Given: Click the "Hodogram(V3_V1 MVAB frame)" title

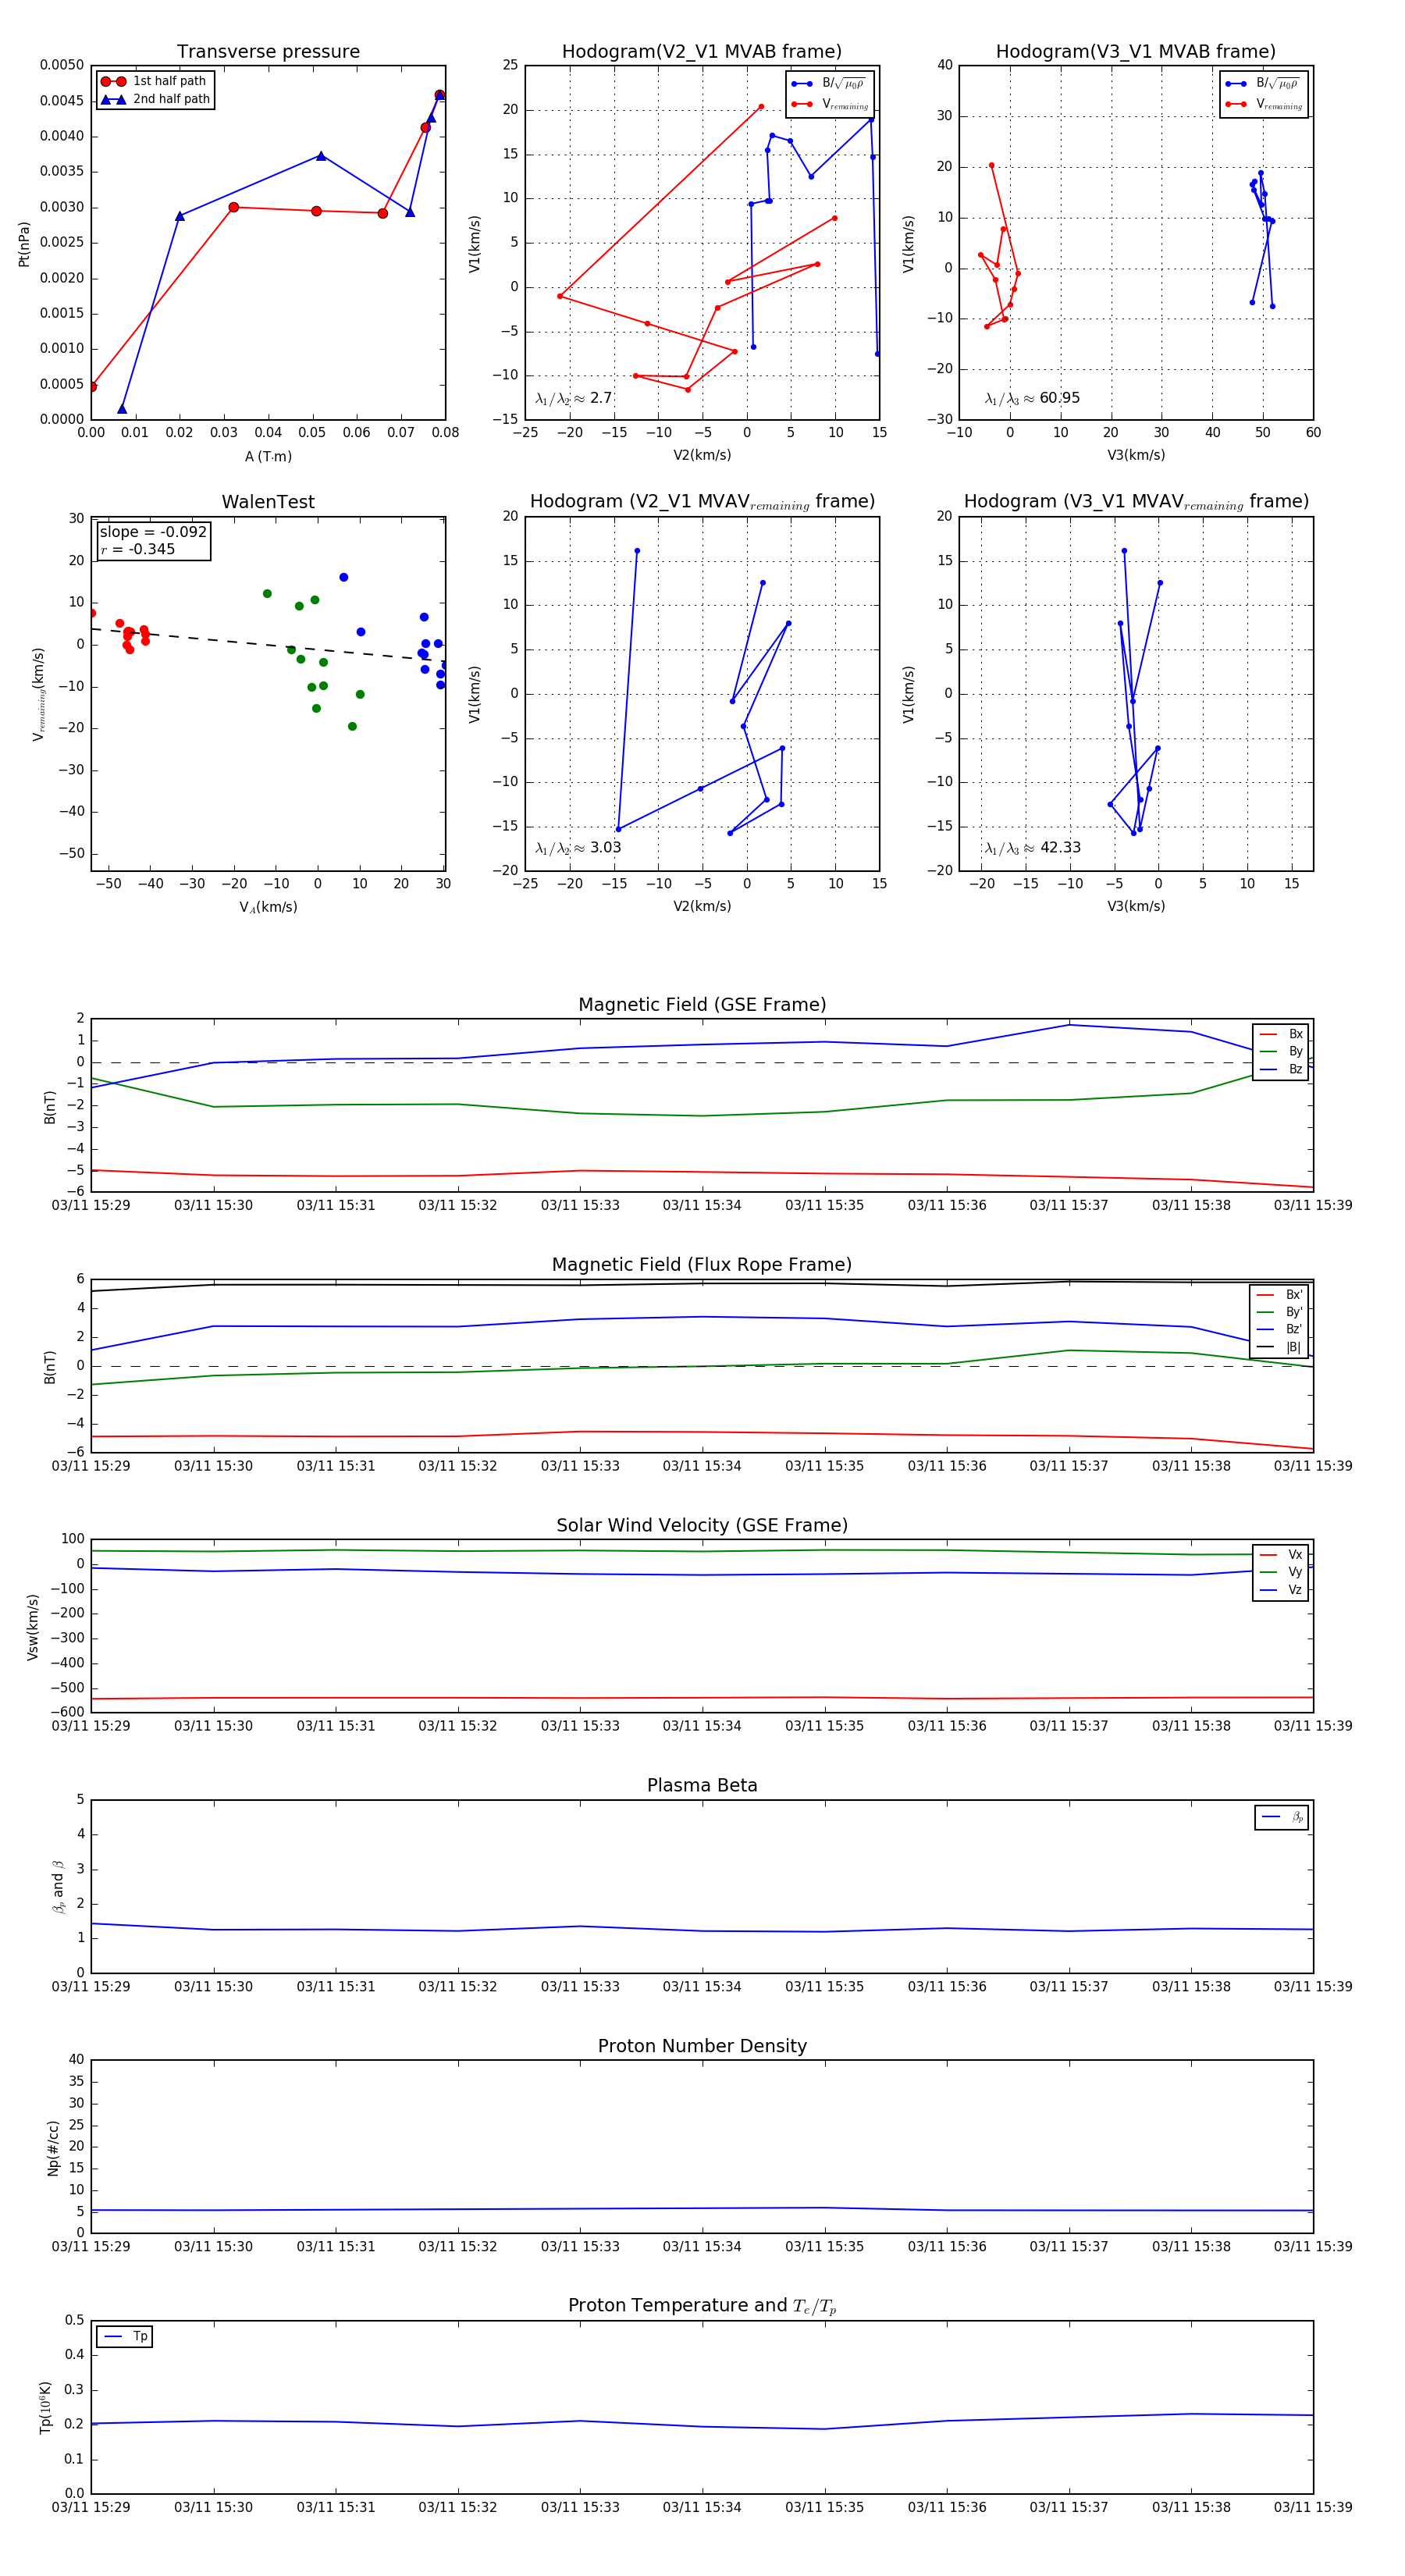Looking at the screenshot, I should click(x=1136, y=52).
